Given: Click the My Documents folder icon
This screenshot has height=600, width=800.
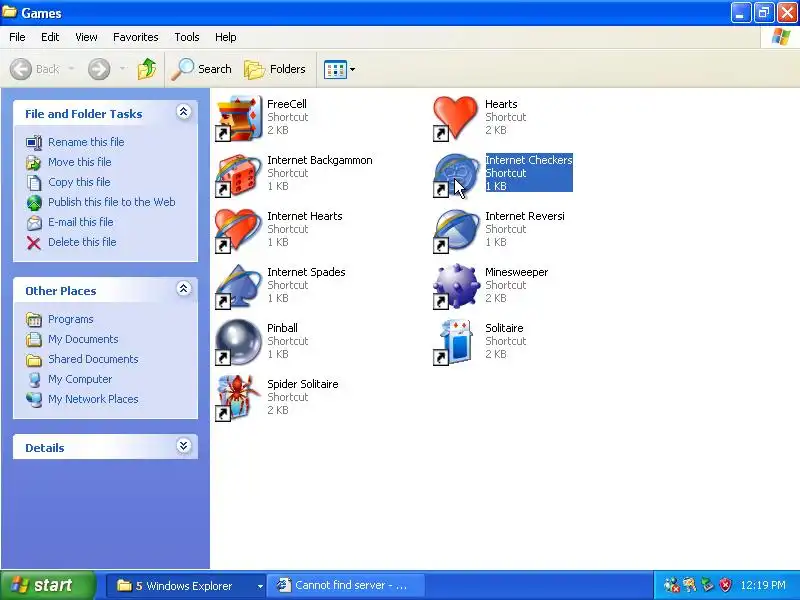Looking at the screenshot, I should click(x=34, y=339).
